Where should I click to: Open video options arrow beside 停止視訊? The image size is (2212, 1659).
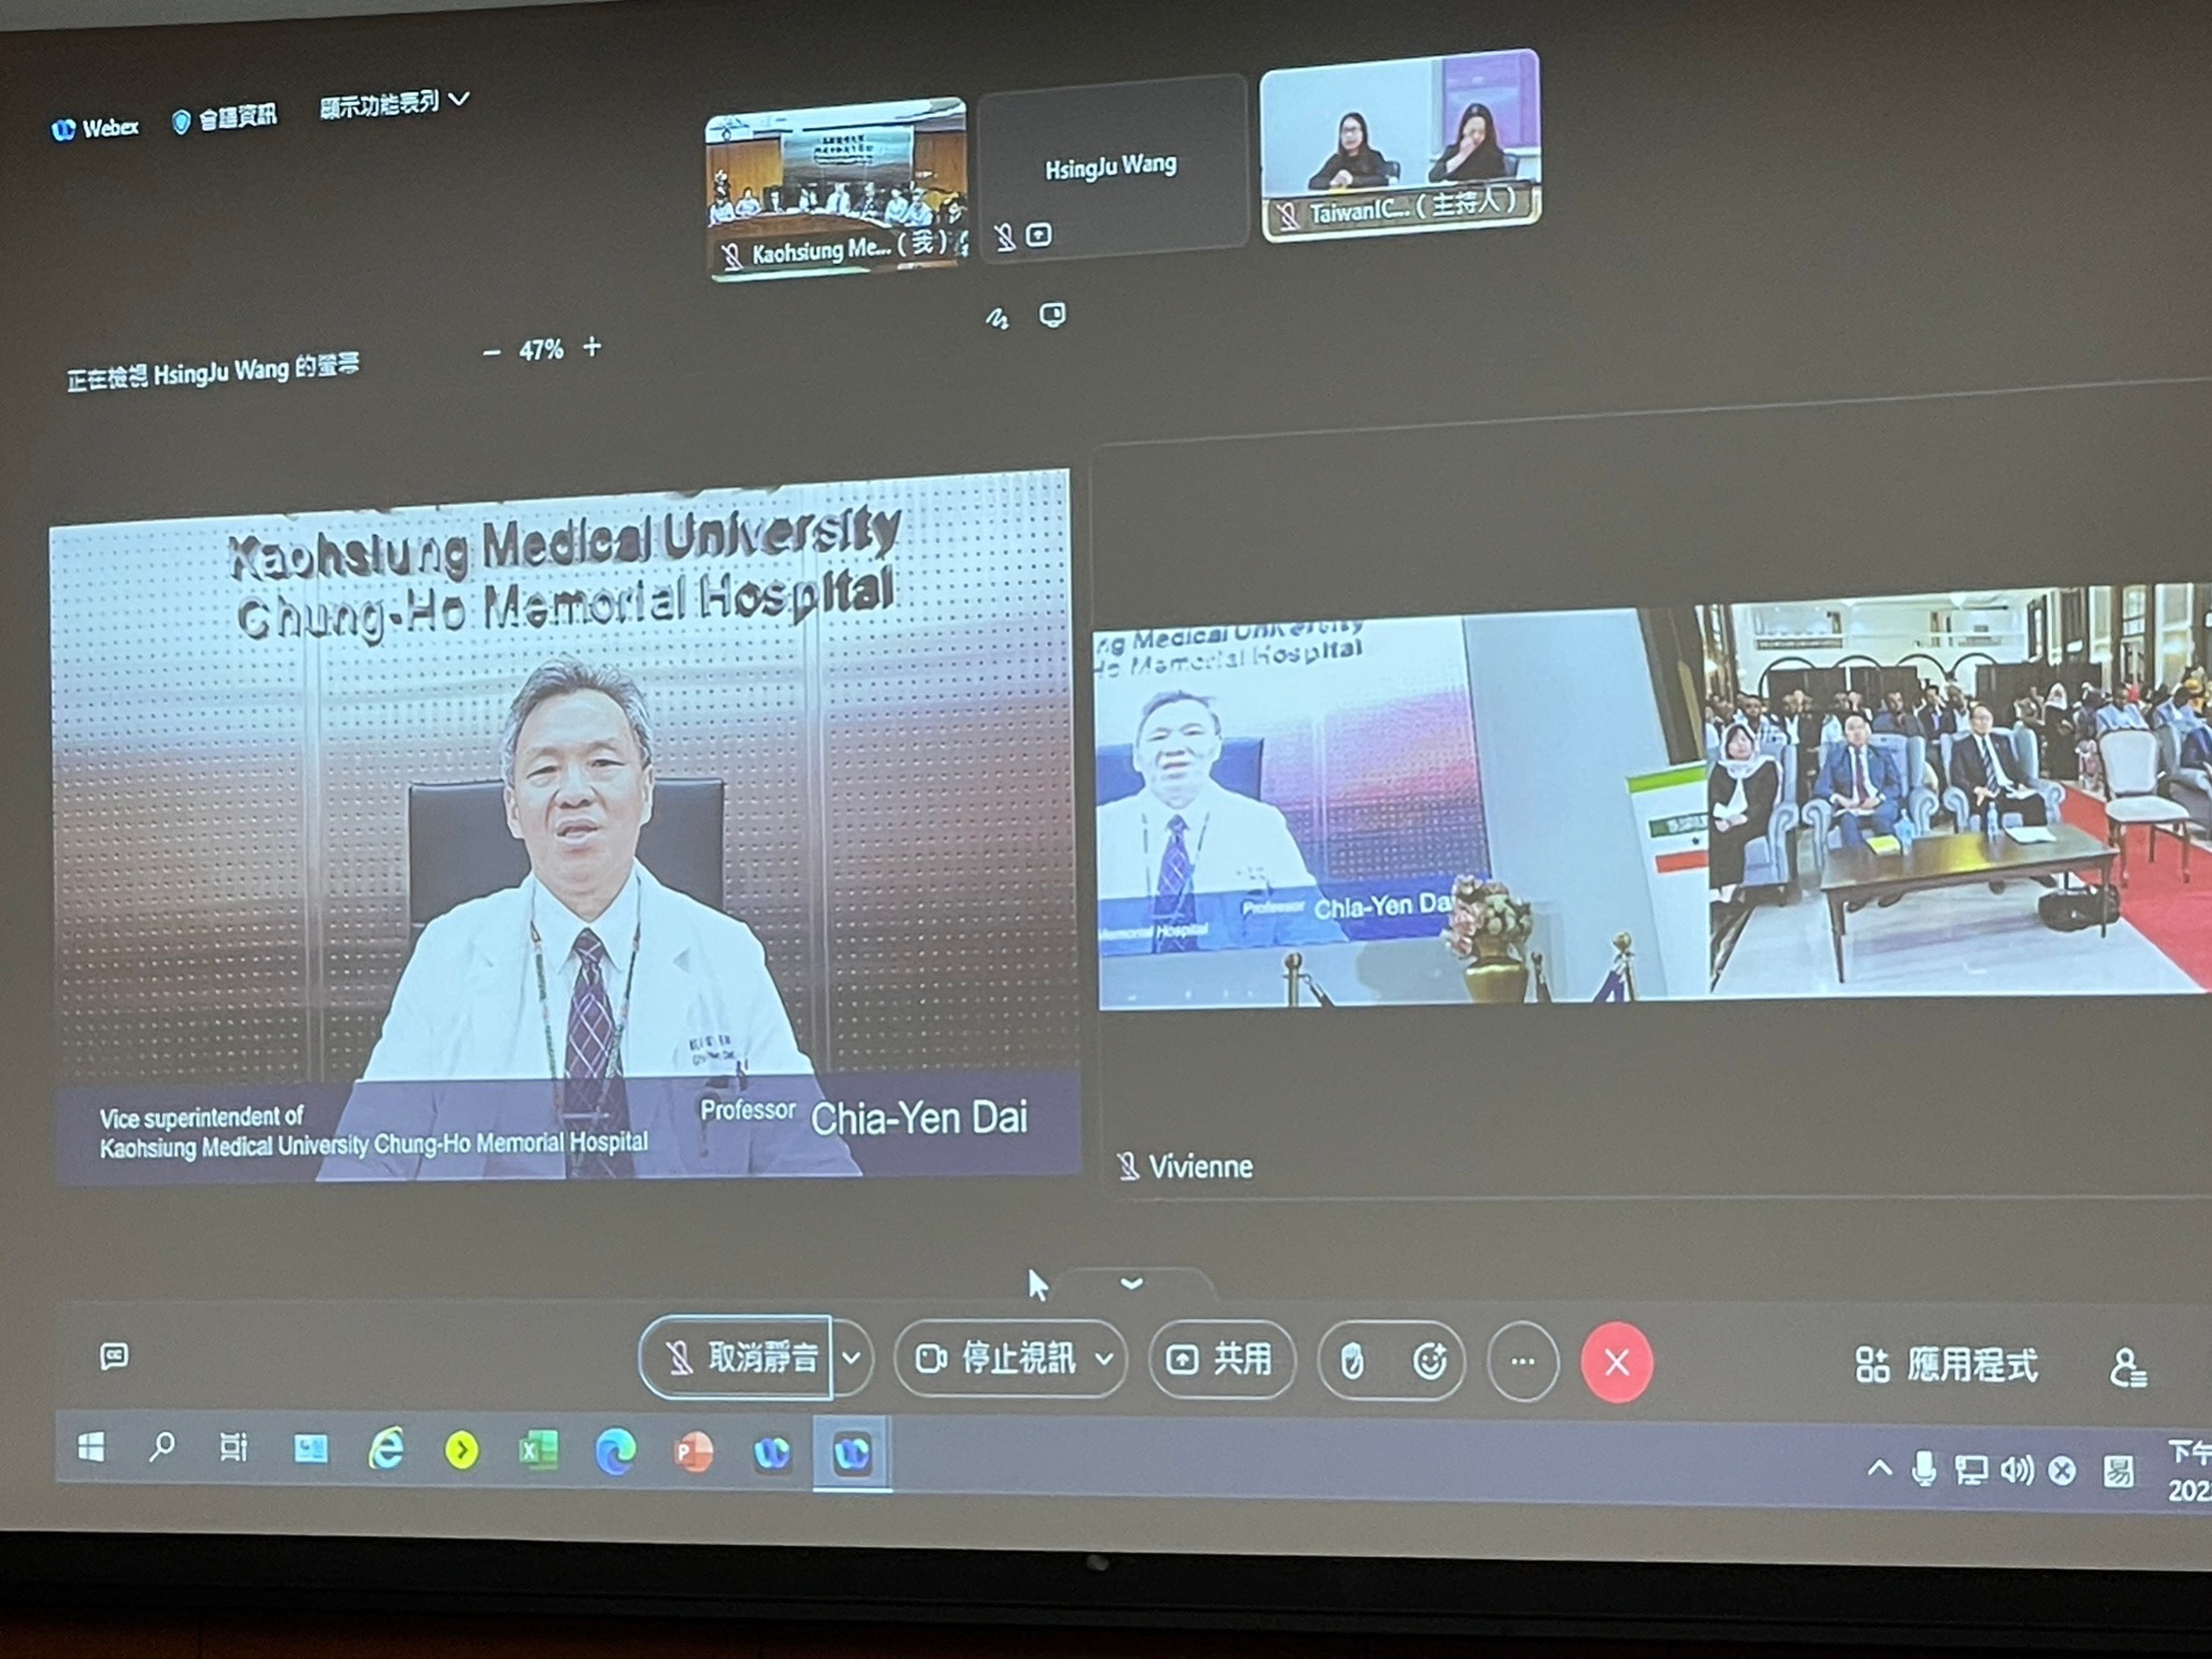pos(1105,1359)
